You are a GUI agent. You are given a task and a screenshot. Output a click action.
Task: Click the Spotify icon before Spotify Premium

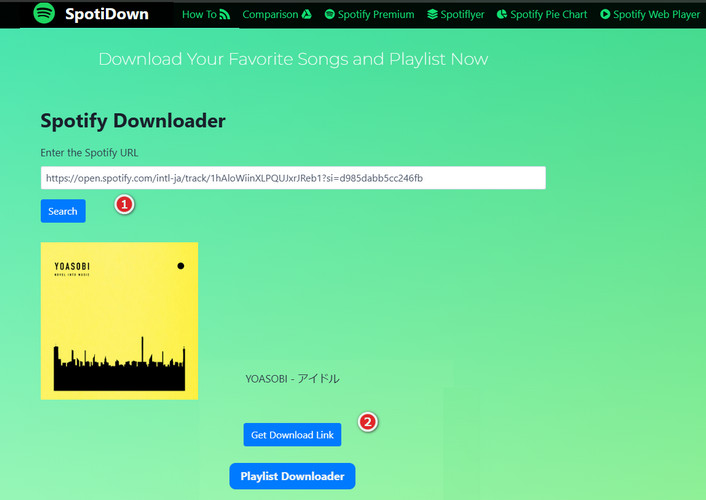coord(330,14)
